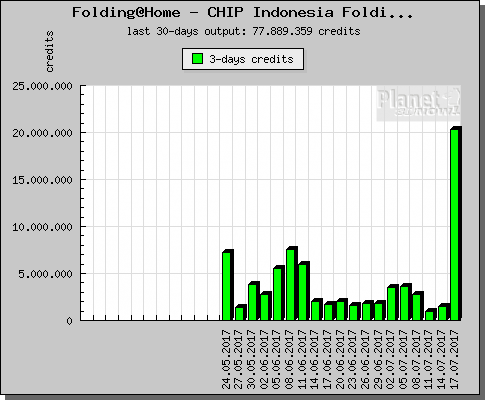Click the 27.05.2017 date label
485x400 pixels.
(239, 359)
